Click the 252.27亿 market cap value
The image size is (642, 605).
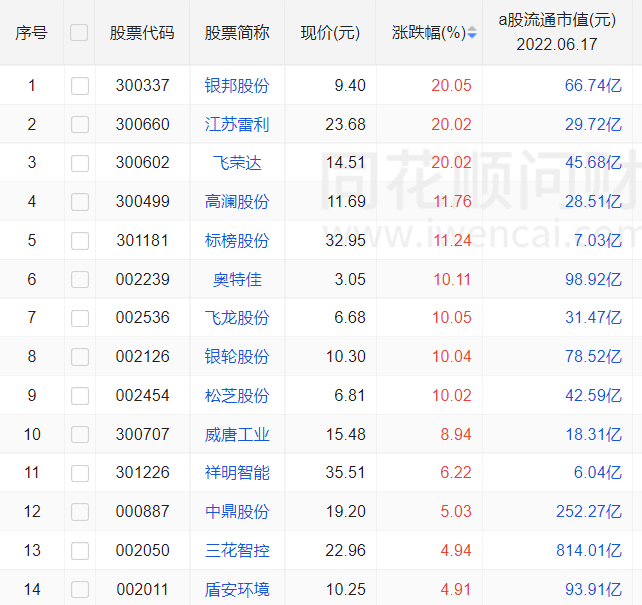[589, 512]
